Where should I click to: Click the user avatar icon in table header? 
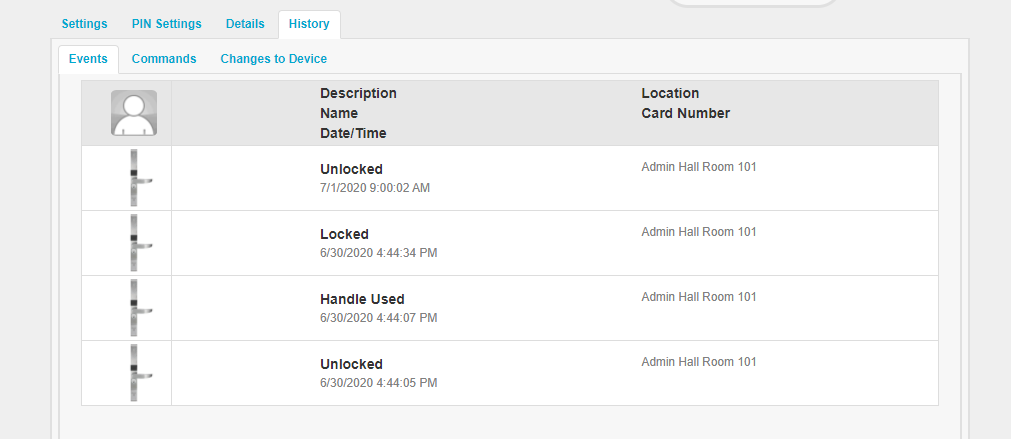[134, 113]
